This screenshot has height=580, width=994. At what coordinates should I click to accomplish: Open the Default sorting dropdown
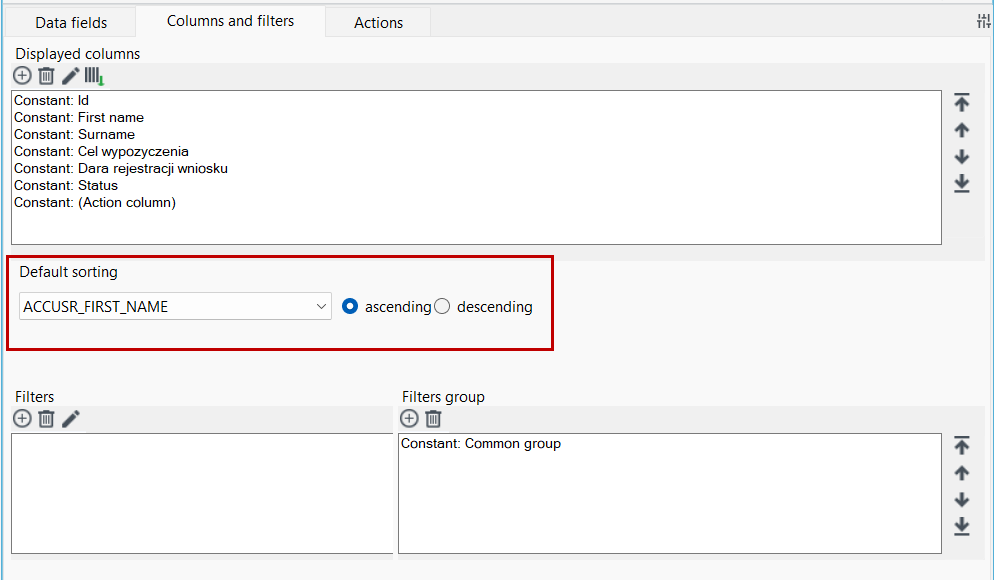(x=176, y=307)
